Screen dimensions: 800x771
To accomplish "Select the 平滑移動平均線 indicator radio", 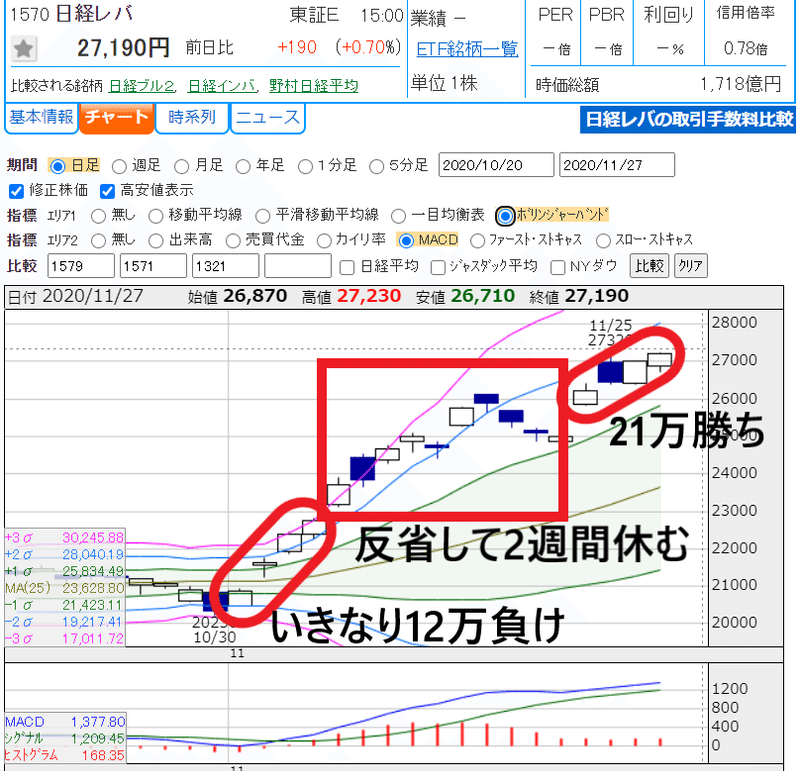I will point(263,216).
